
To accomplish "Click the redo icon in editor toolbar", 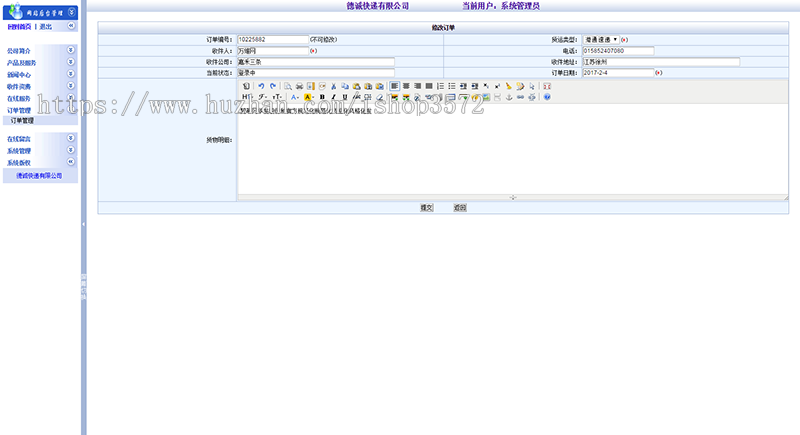I will point(273,86).
